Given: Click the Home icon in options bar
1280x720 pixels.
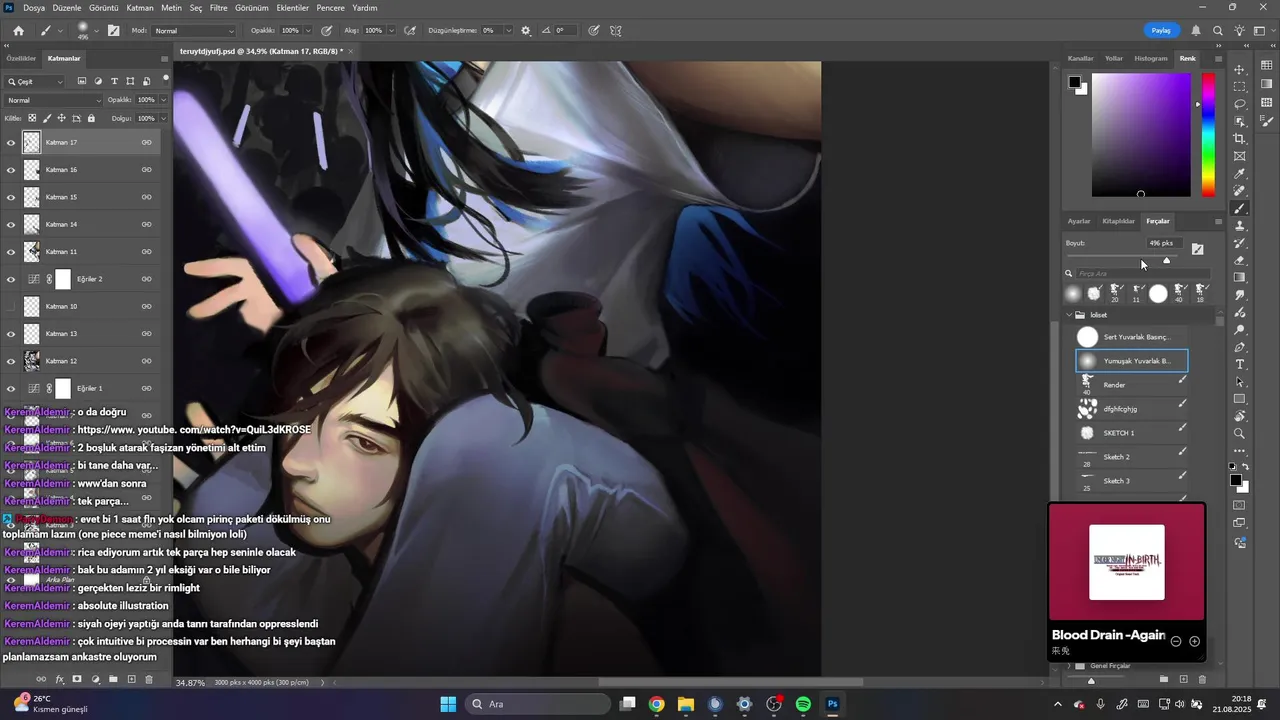Looking at the screenshot, I should click(x=18, y=31).
